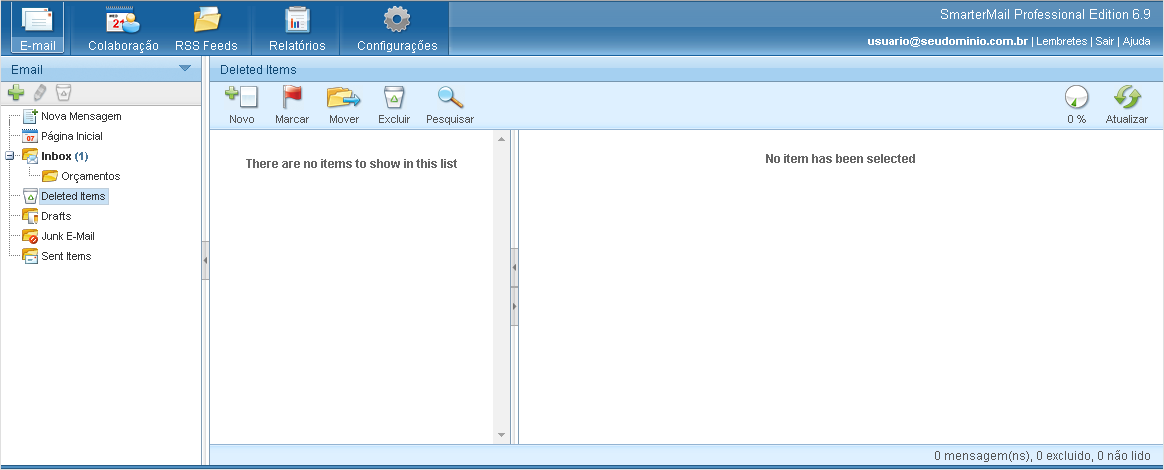Click the Excluir trash icon

click(x=394, y=98)
